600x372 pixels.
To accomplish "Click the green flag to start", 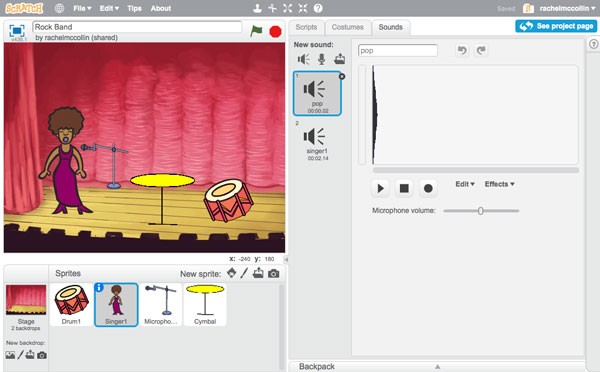I will click(x=256, y=31).
